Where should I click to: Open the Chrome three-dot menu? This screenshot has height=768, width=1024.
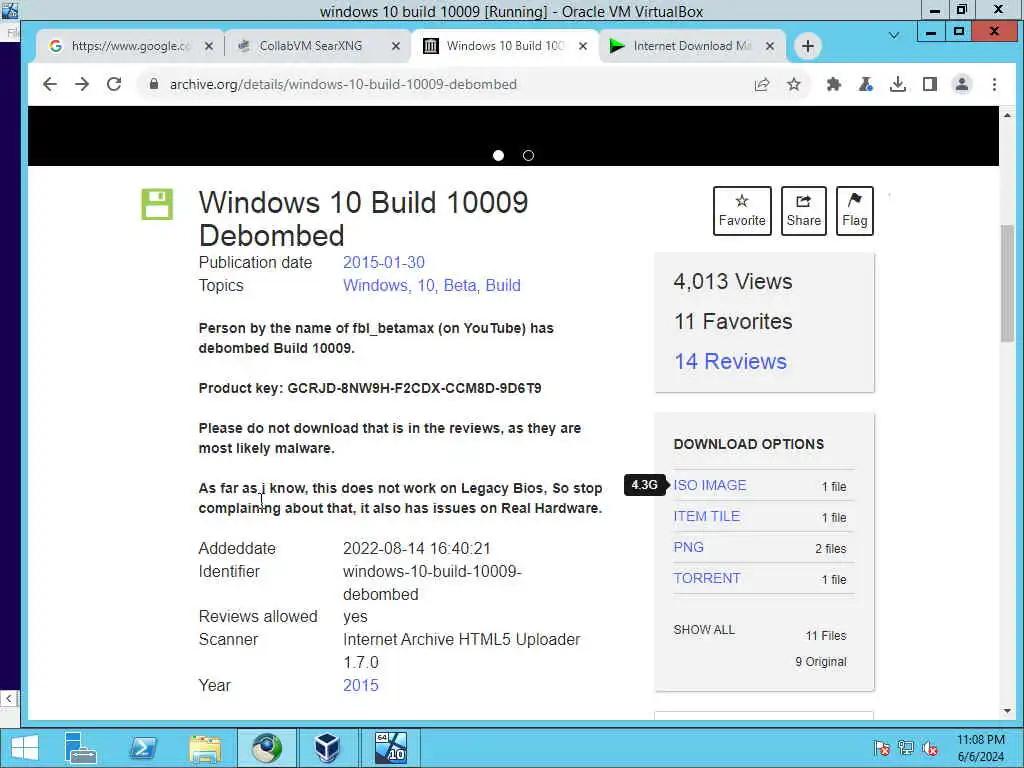point(994,84)
